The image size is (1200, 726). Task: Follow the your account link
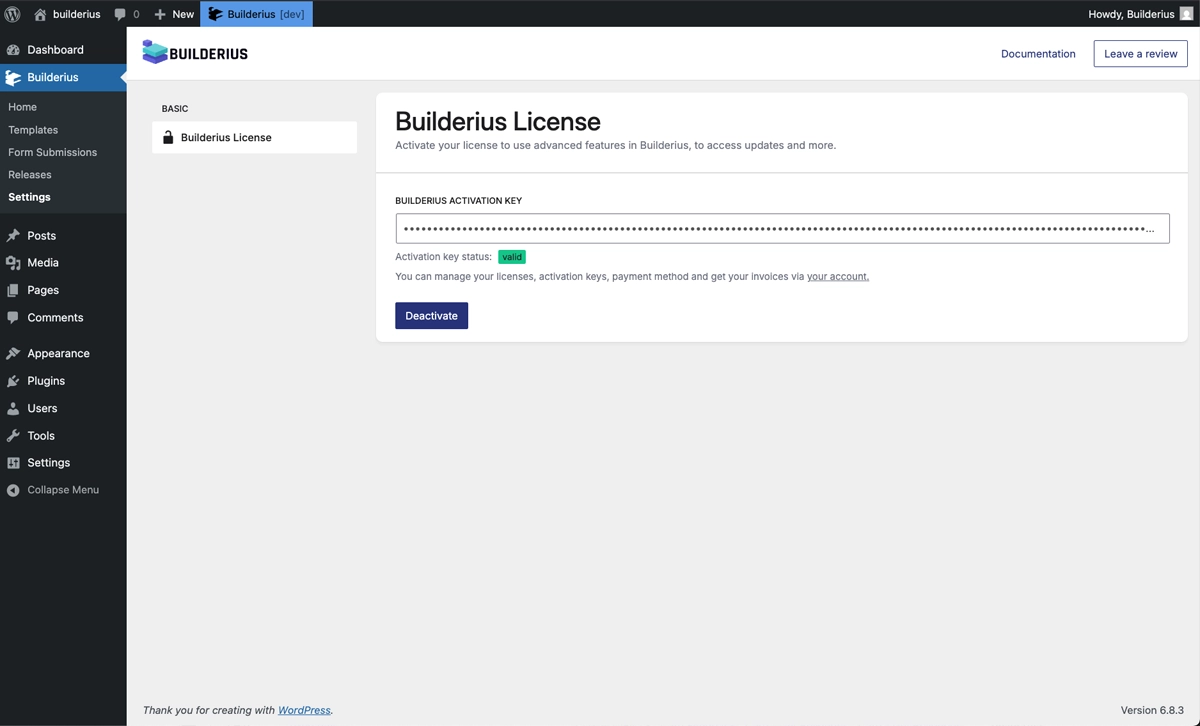tap(837, 276)
